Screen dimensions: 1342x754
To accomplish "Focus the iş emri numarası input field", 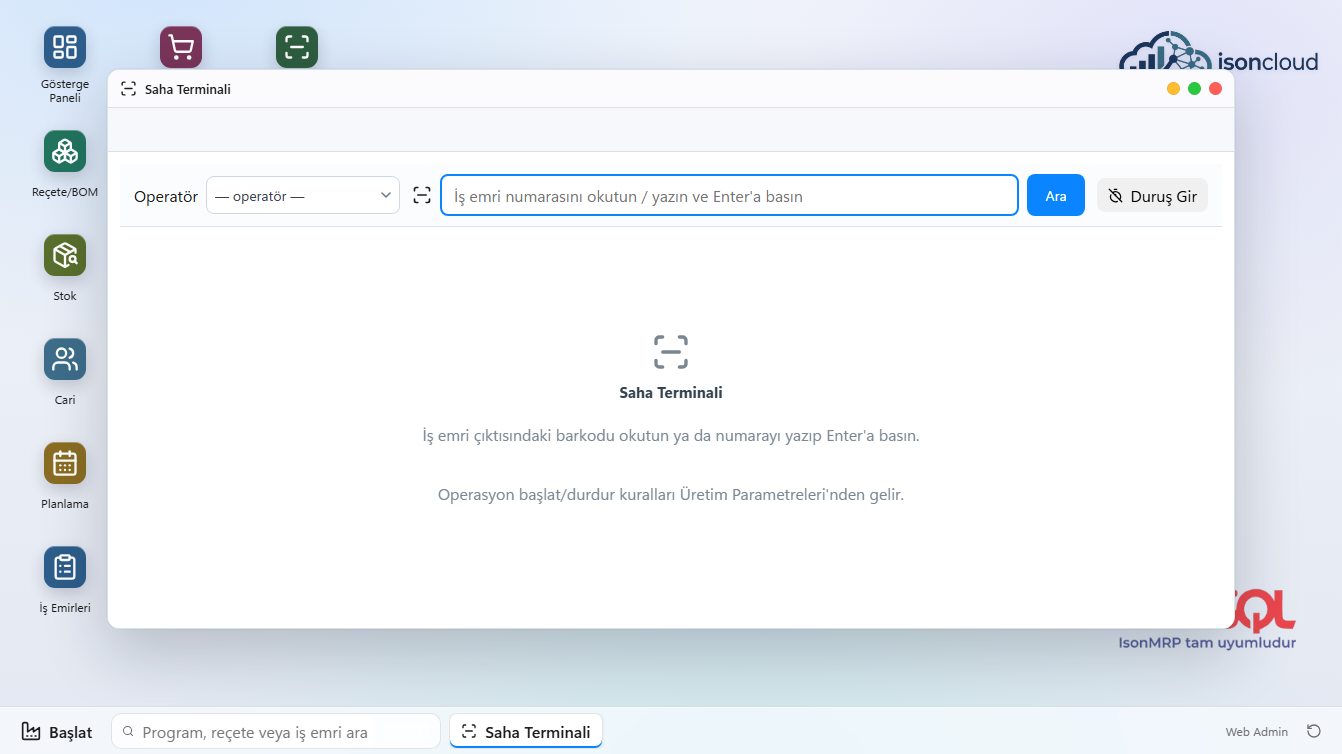I will [x=729, y=196].
